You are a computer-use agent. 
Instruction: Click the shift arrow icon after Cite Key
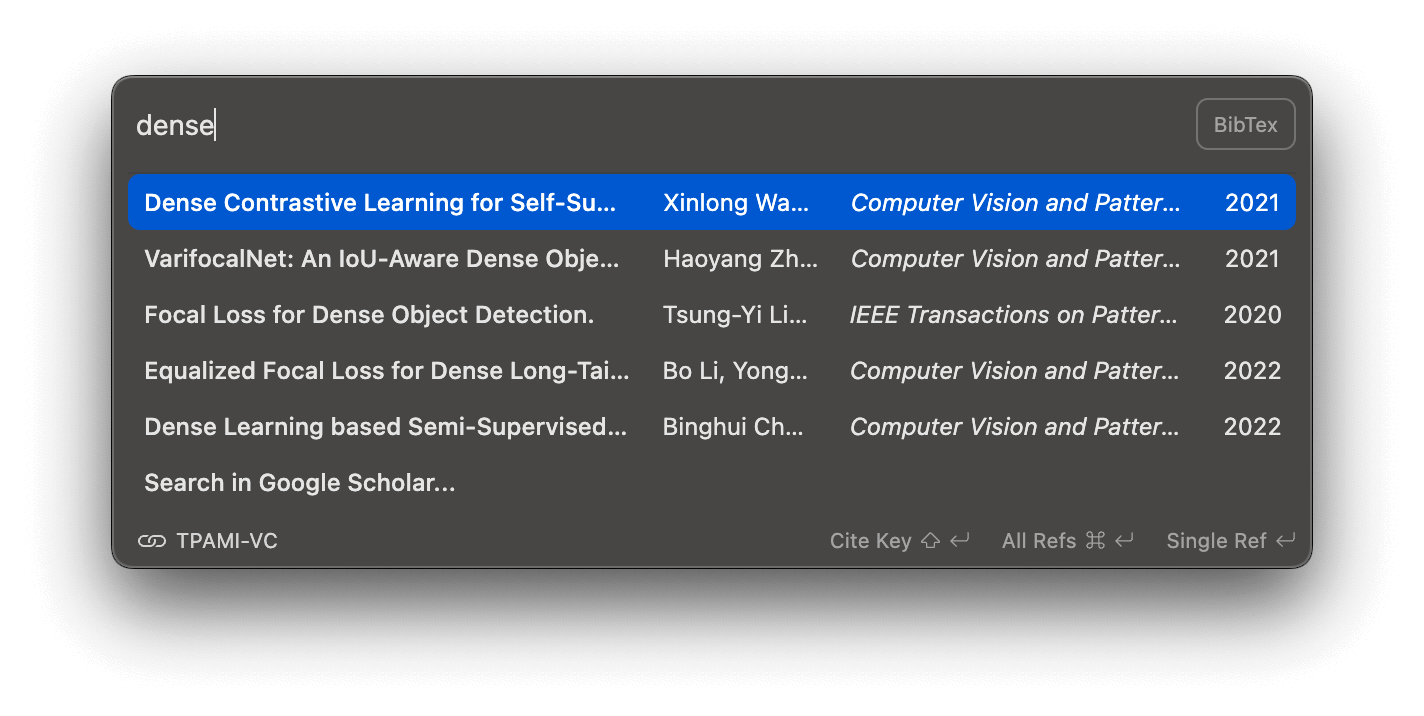coord(930,541)
